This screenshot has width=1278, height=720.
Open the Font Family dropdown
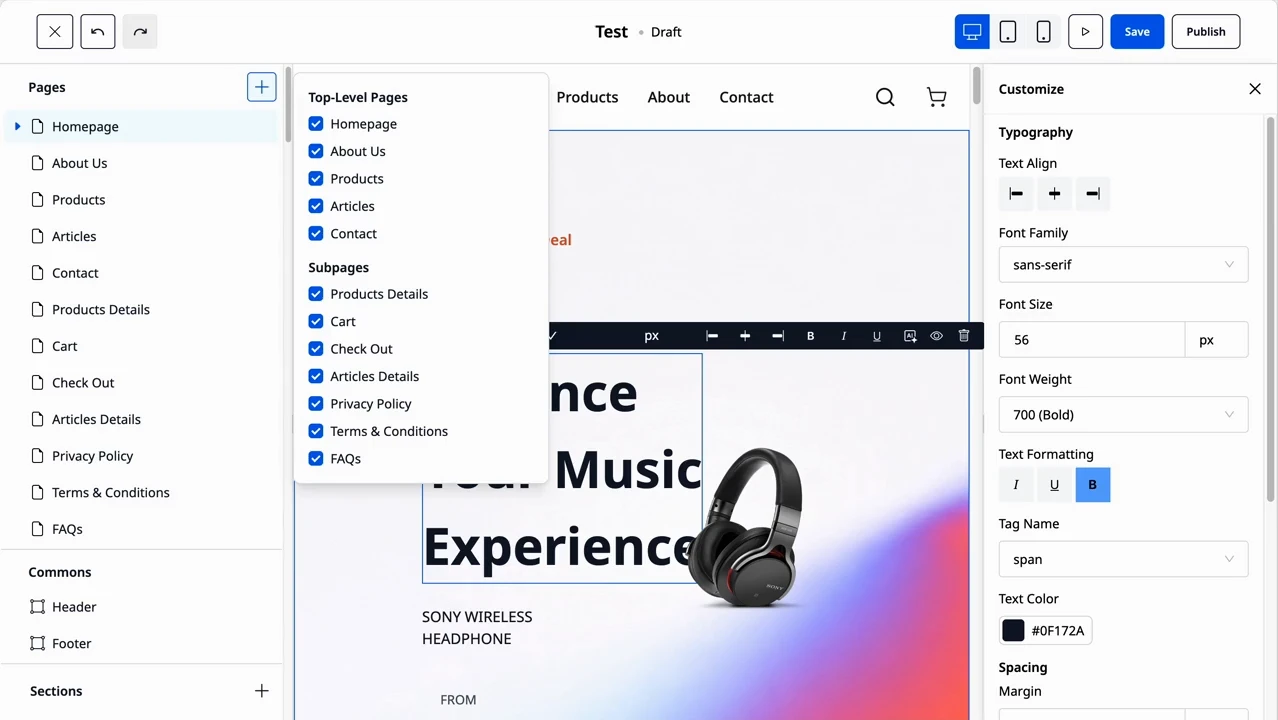coord(1123,265)
